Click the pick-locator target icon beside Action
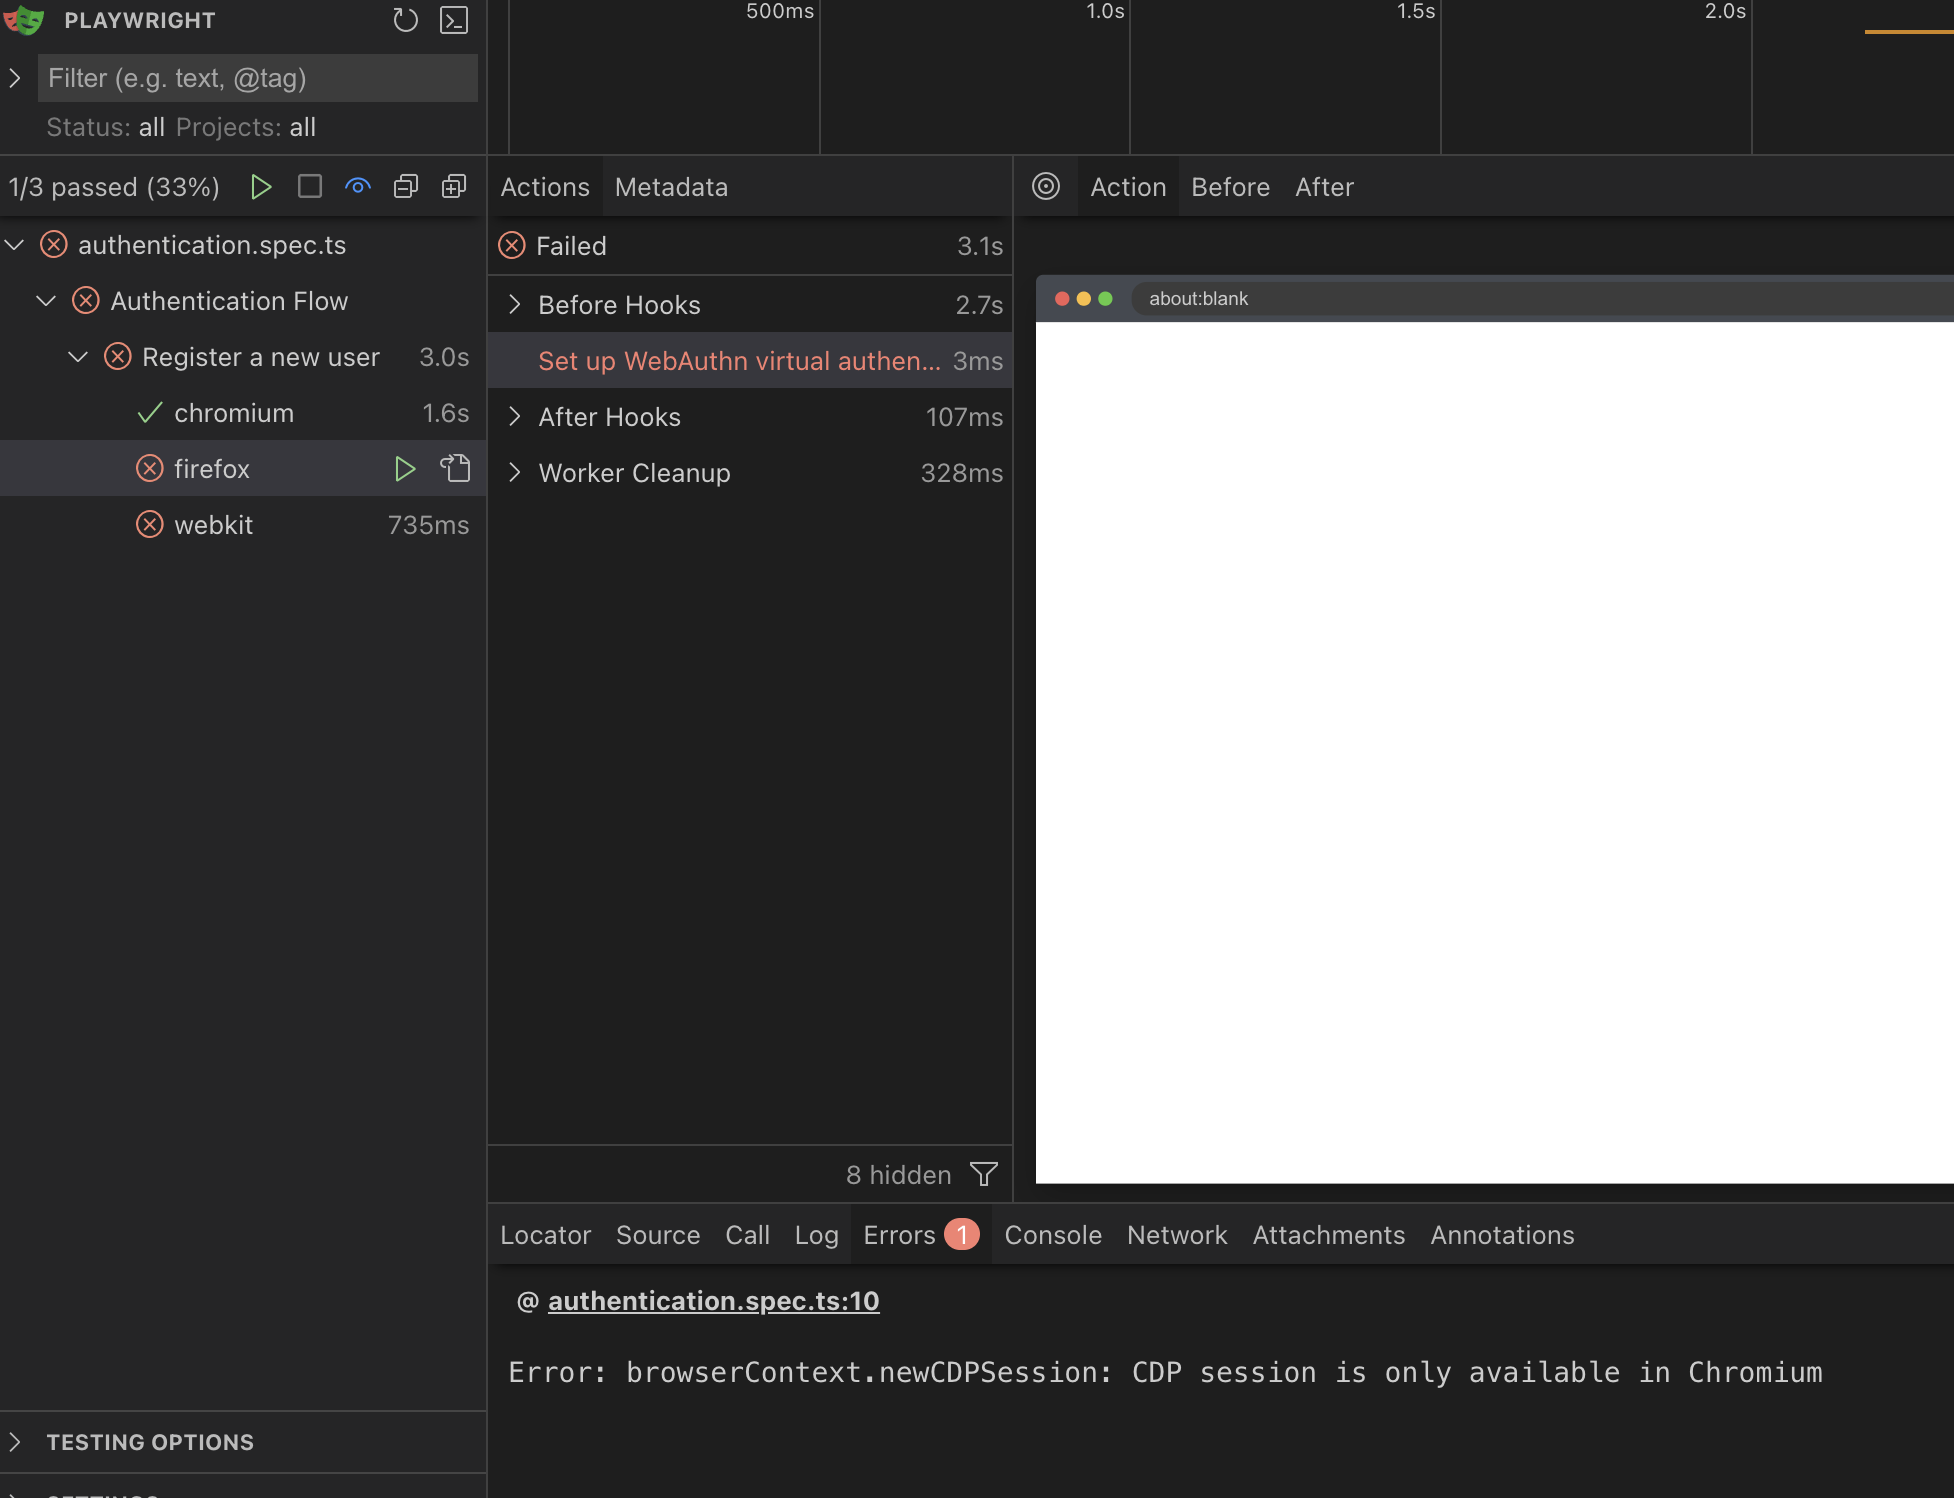 tap(1047, 187)
